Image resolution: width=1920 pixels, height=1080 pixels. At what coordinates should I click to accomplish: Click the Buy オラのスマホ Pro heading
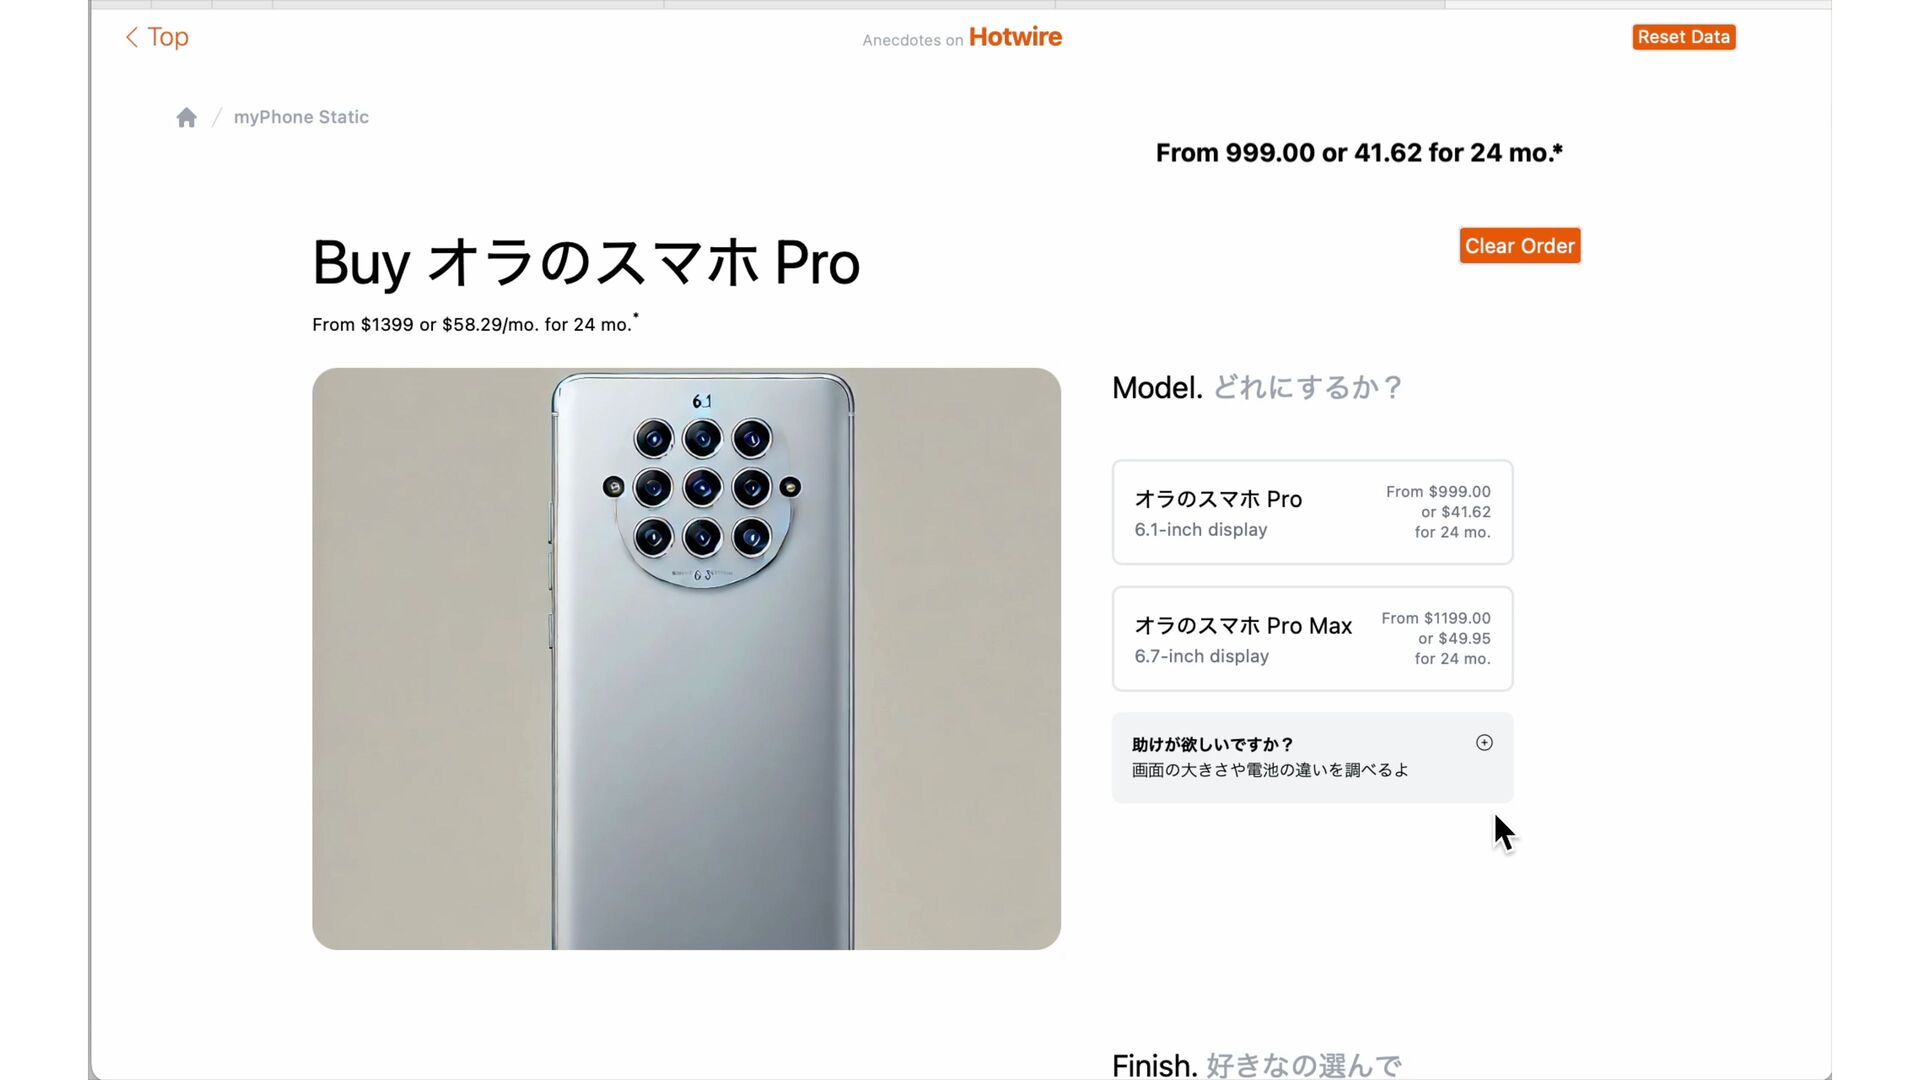click(x=586, y=263)
